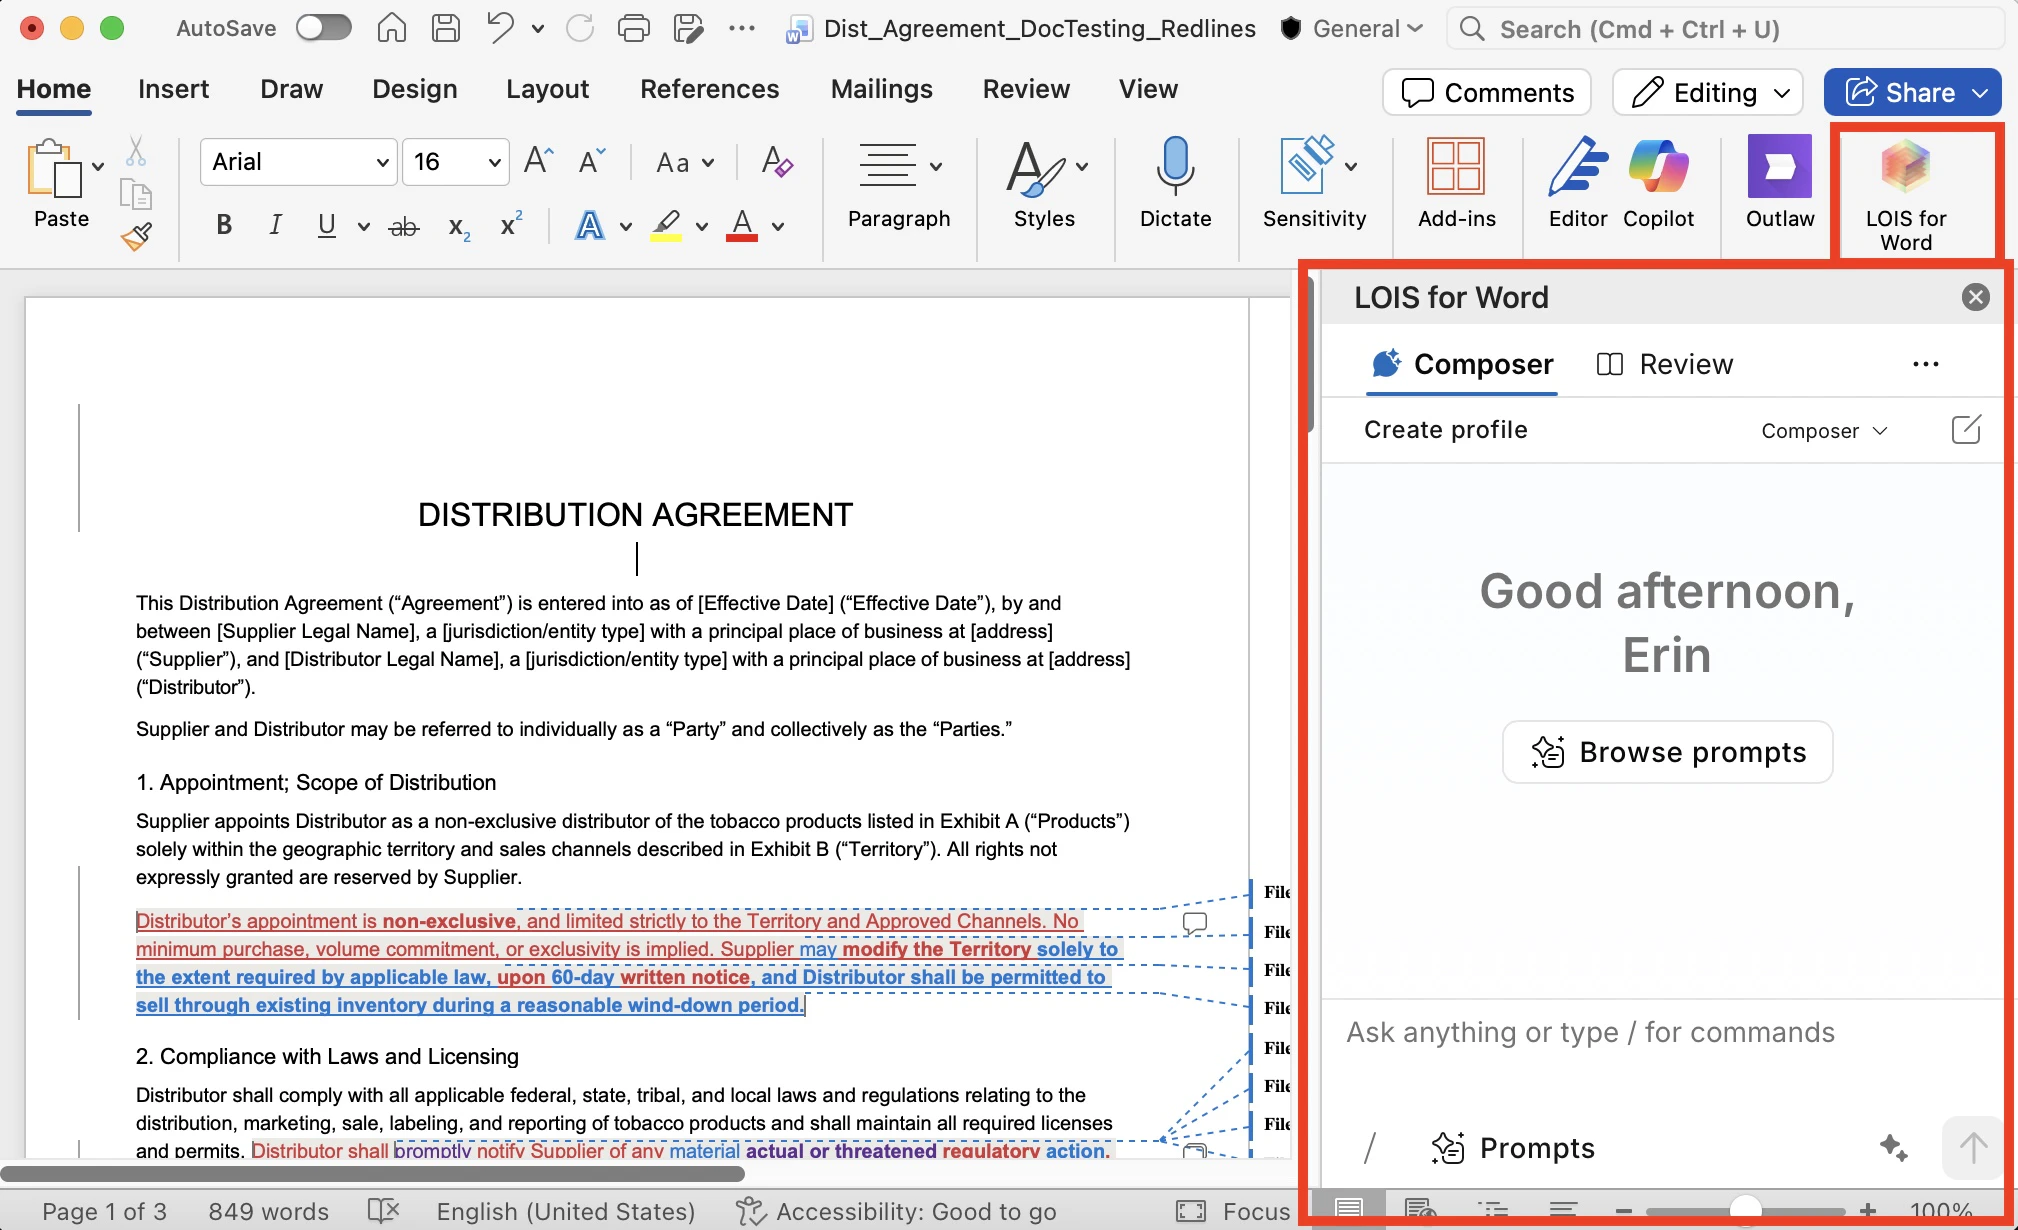This screenshot has height=1230, width=2018.
Task: Toggle the AutoSave switch
Action: (323, 28)
